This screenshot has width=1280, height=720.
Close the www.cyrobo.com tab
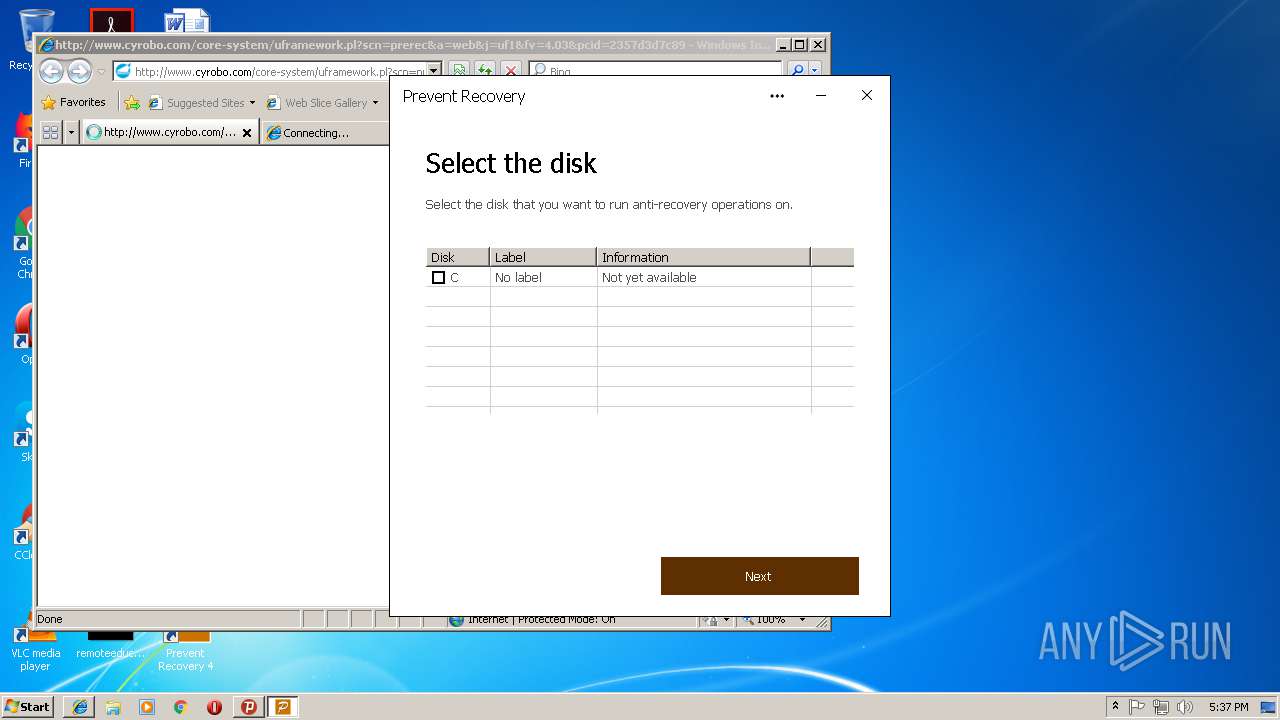click(247, 132)
